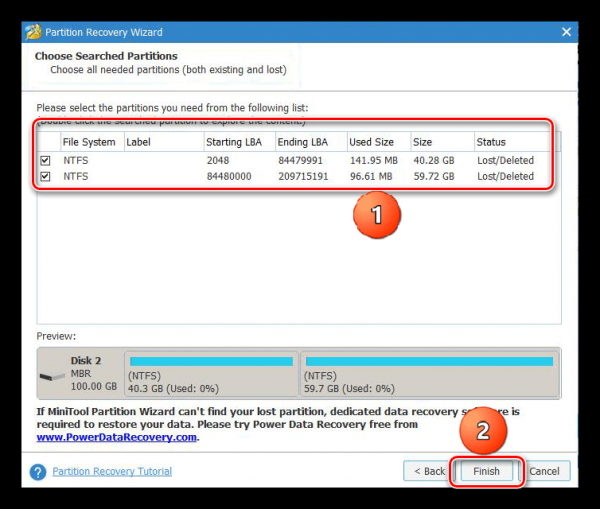Select the Disk 2 drive icon
Image resolution: width=600 pixels, height=509 pixels.
pos(52,377)
